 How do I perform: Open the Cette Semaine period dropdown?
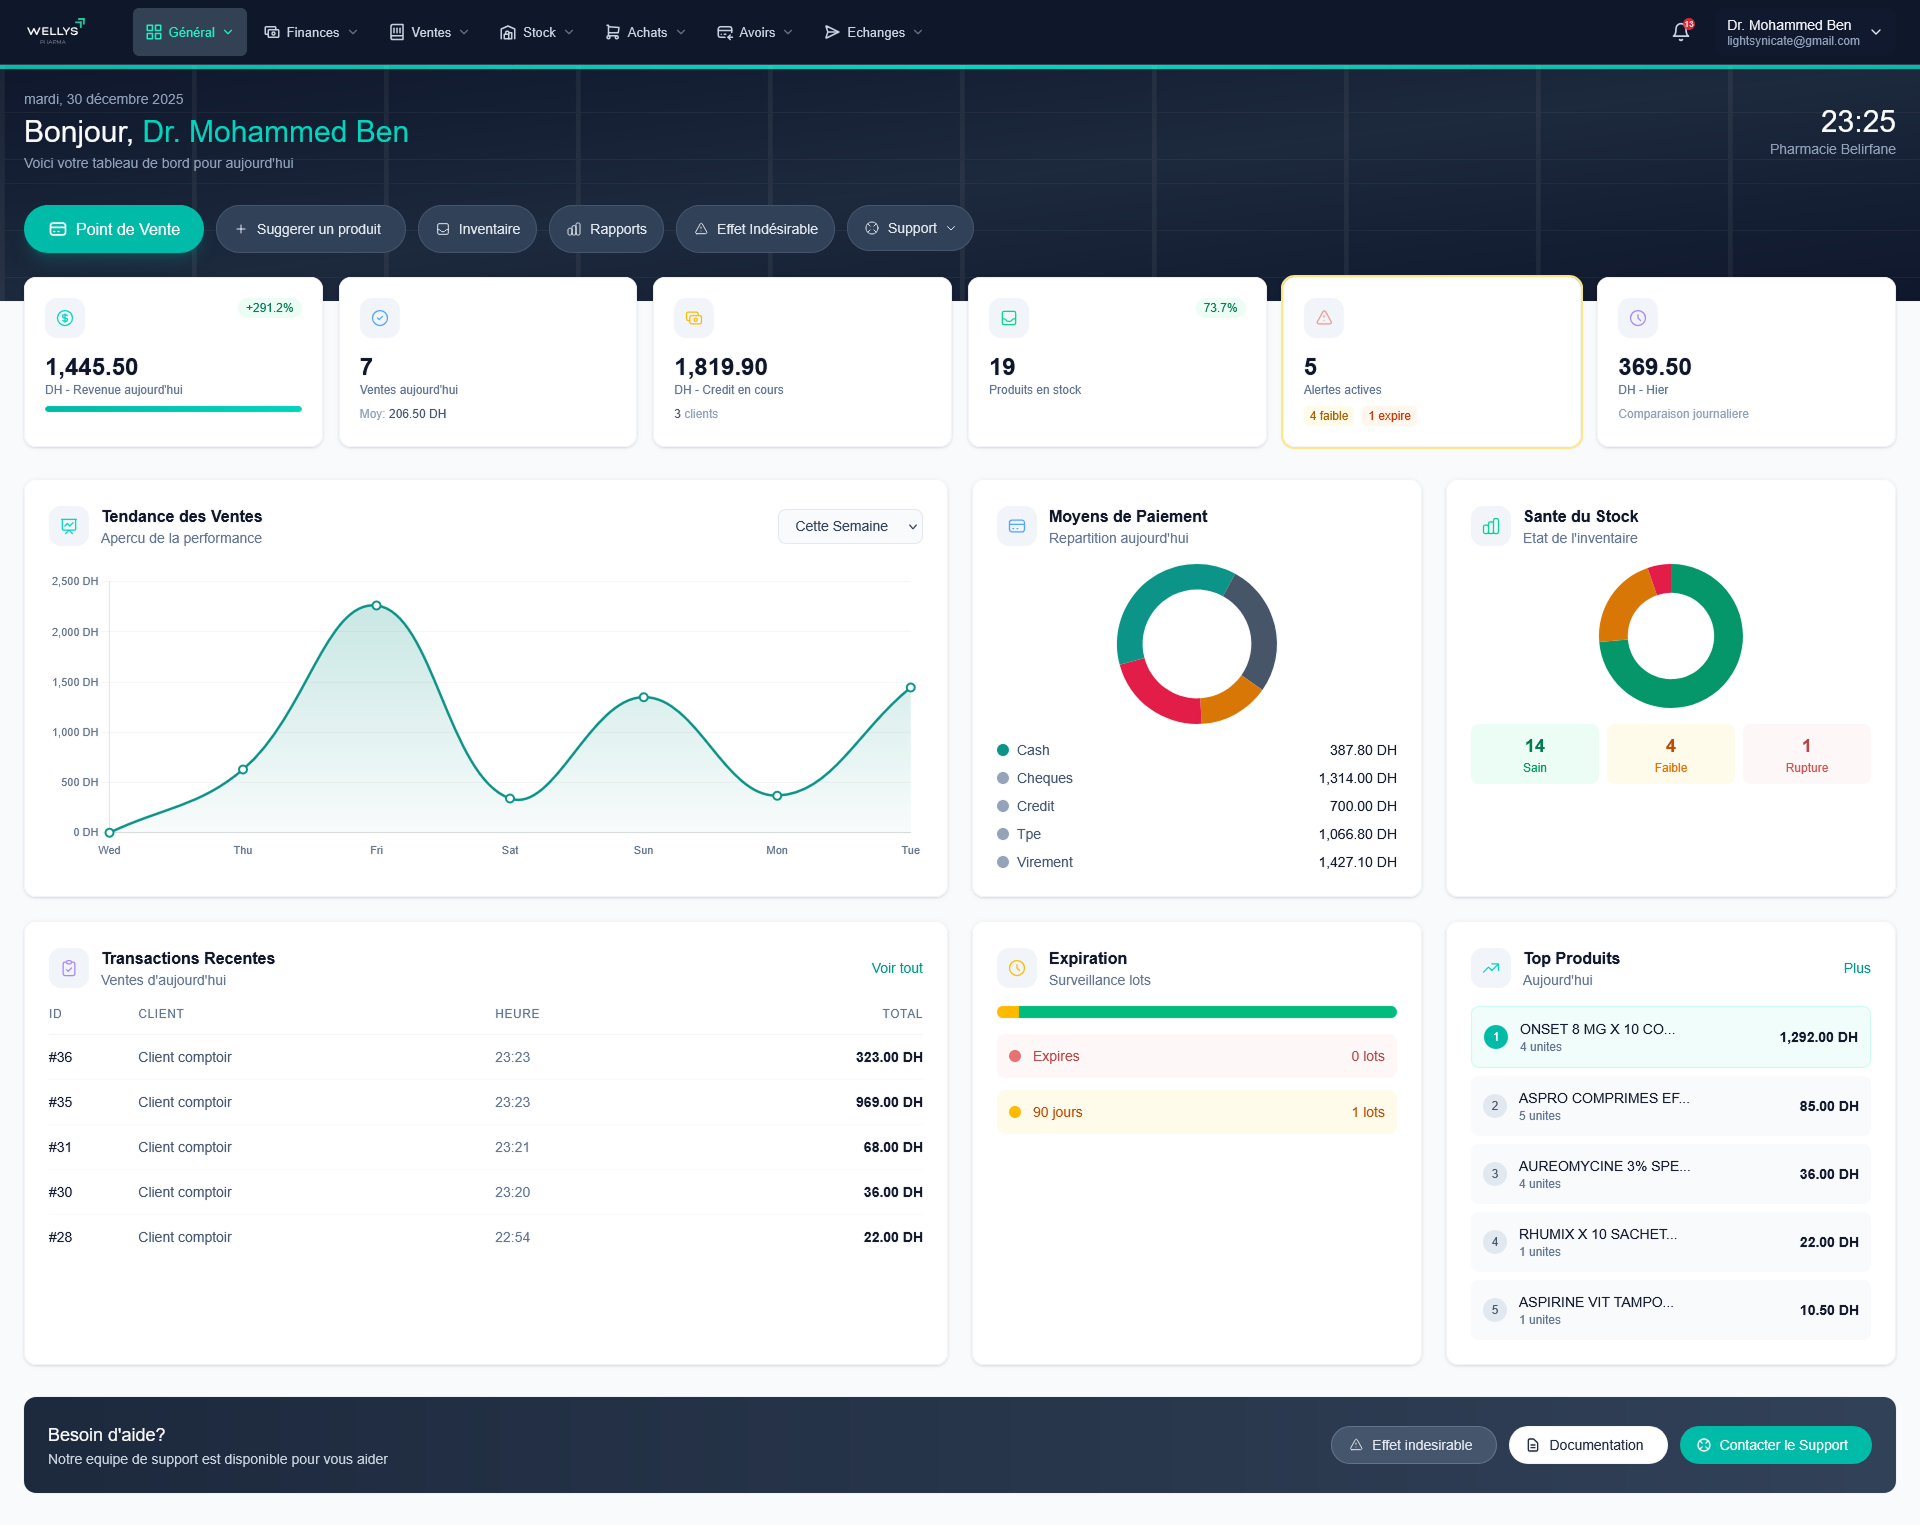click(x=850, y=526)
